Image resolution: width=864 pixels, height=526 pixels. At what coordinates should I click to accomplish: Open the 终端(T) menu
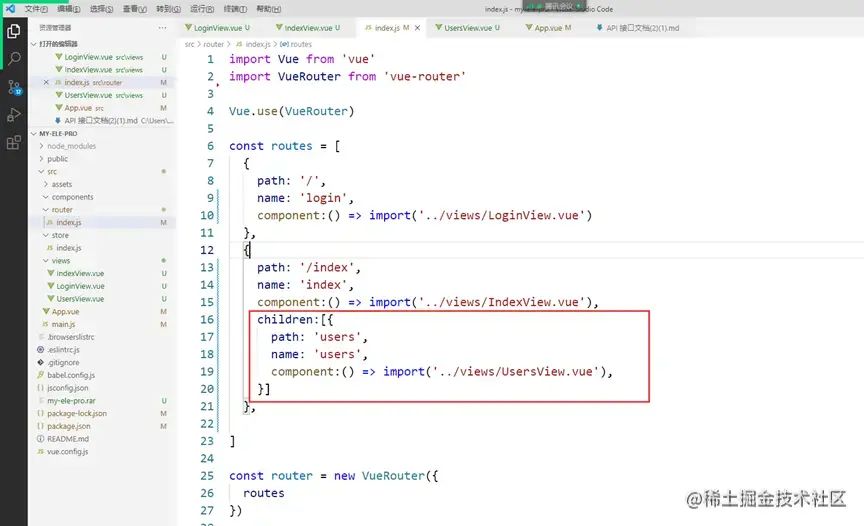(235, 9)
